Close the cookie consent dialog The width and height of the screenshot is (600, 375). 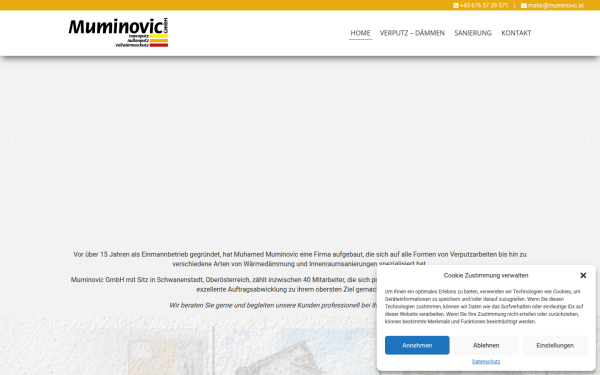point(583,276)
